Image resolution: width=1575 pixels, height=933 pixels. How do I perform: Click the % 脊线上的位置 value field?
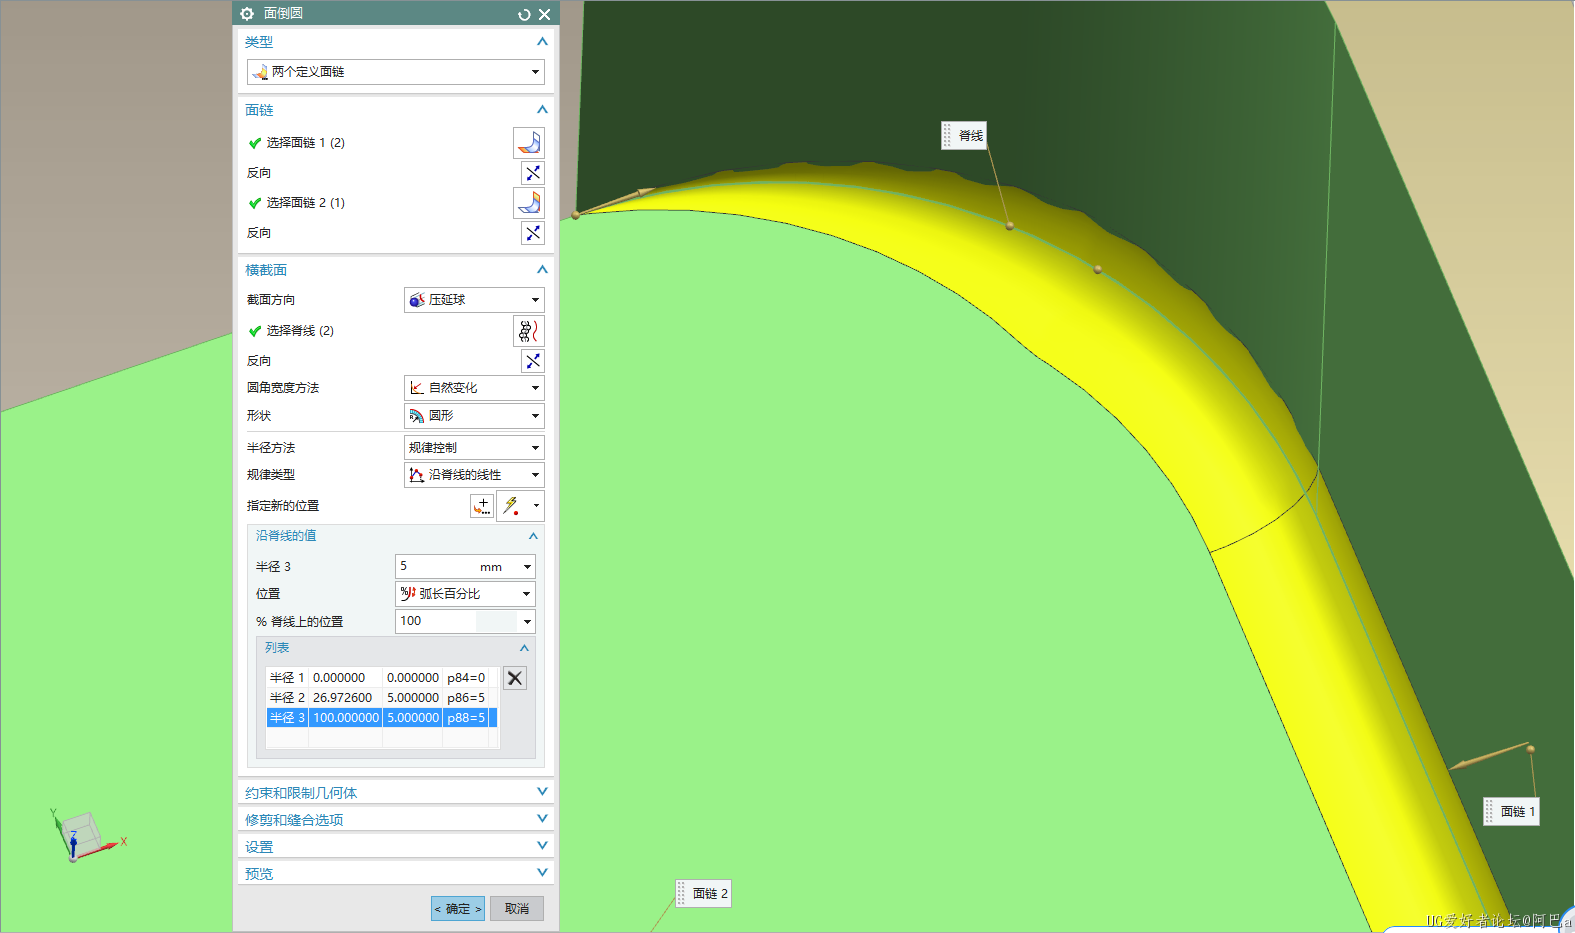coord(436,621)
